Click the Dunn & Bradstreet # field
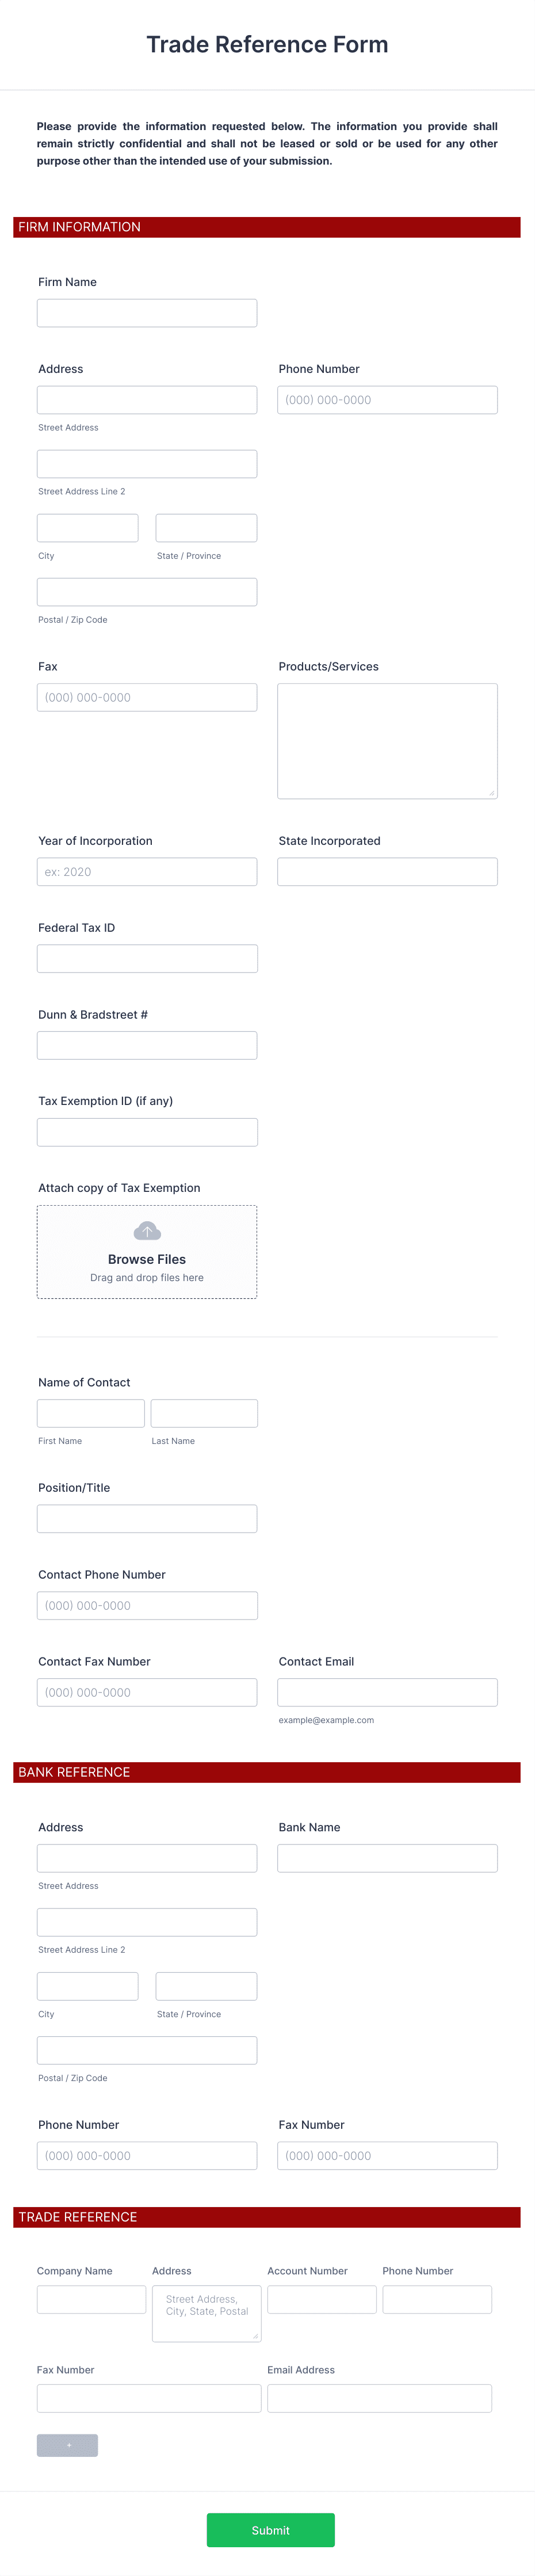The width and height of the screenshot is (535, 2576). coord(147,1045)
